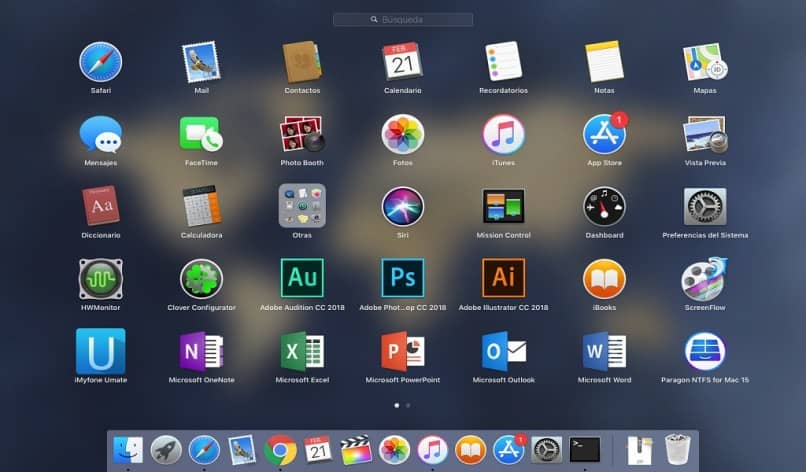806x472 pixels.
Task: Launch HWMonitor
Action: 101,279
